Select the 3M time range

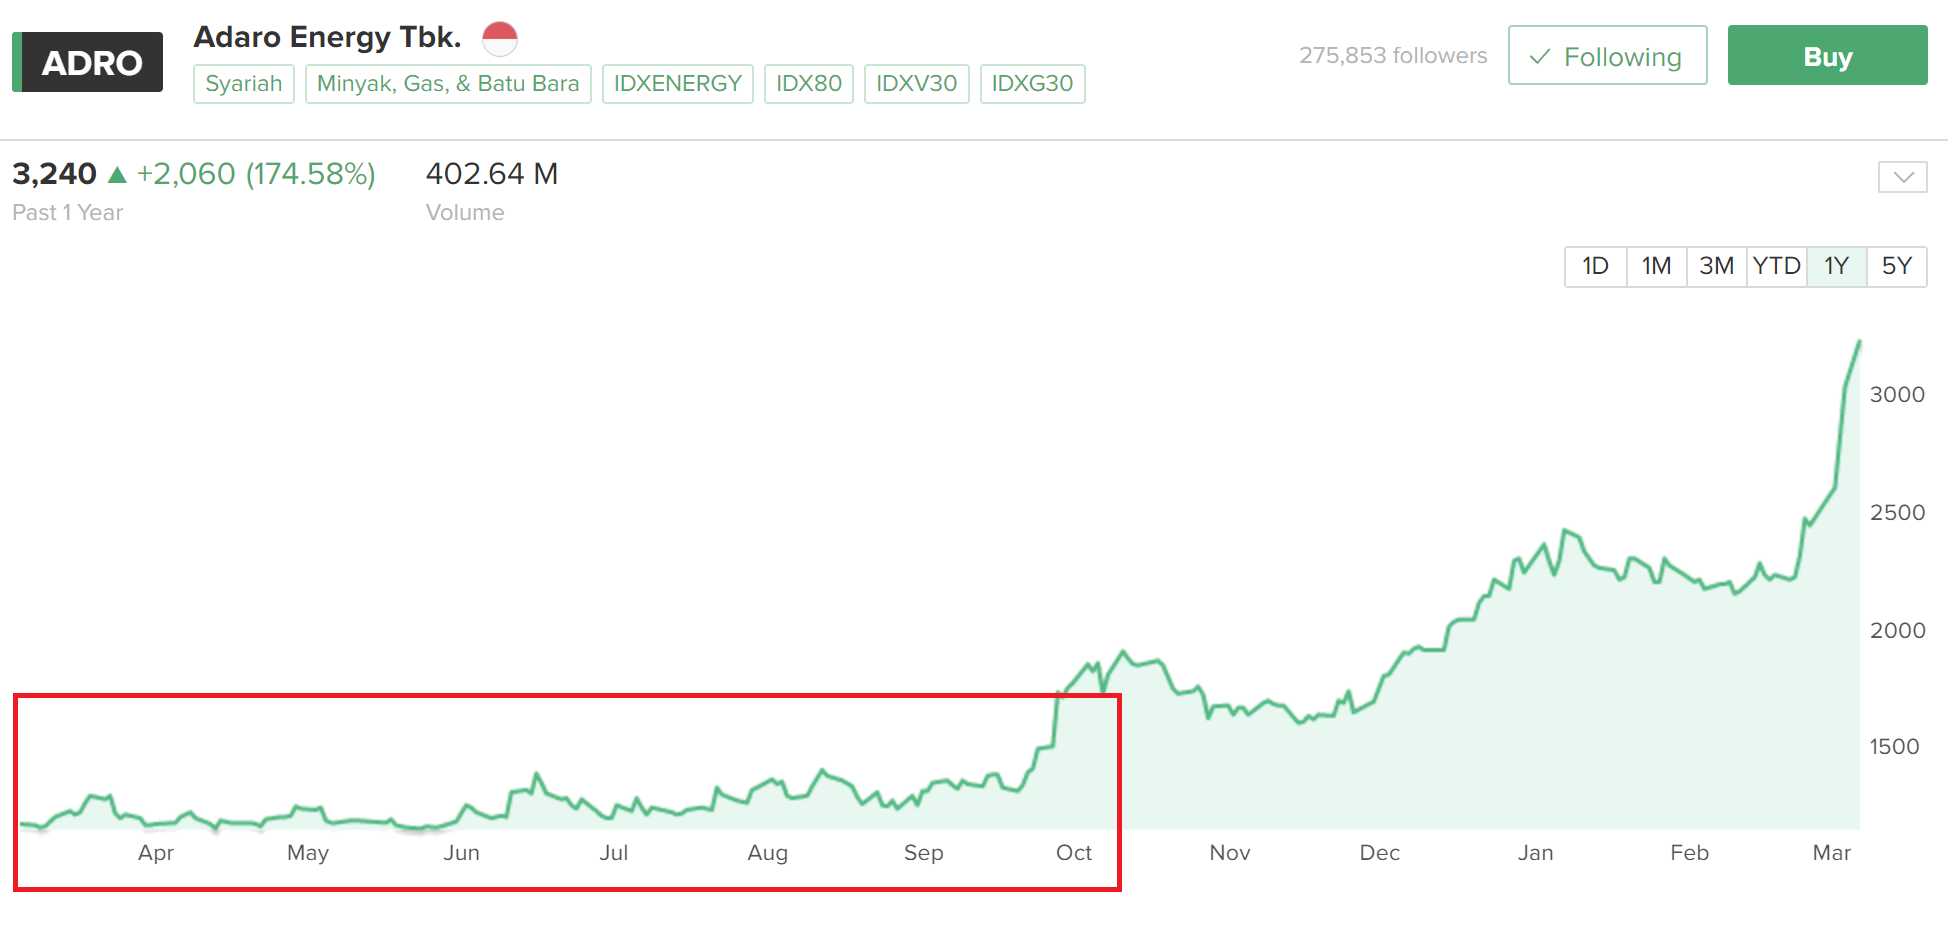[1716, 266]
